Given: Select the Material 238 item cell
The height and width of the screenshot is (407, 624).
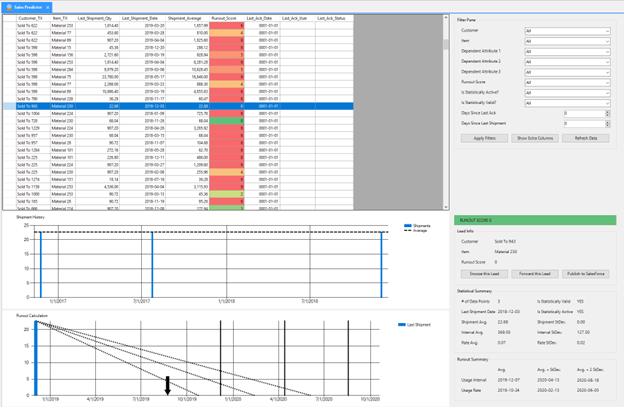Looking at the screenshot, I should [63, 99].
